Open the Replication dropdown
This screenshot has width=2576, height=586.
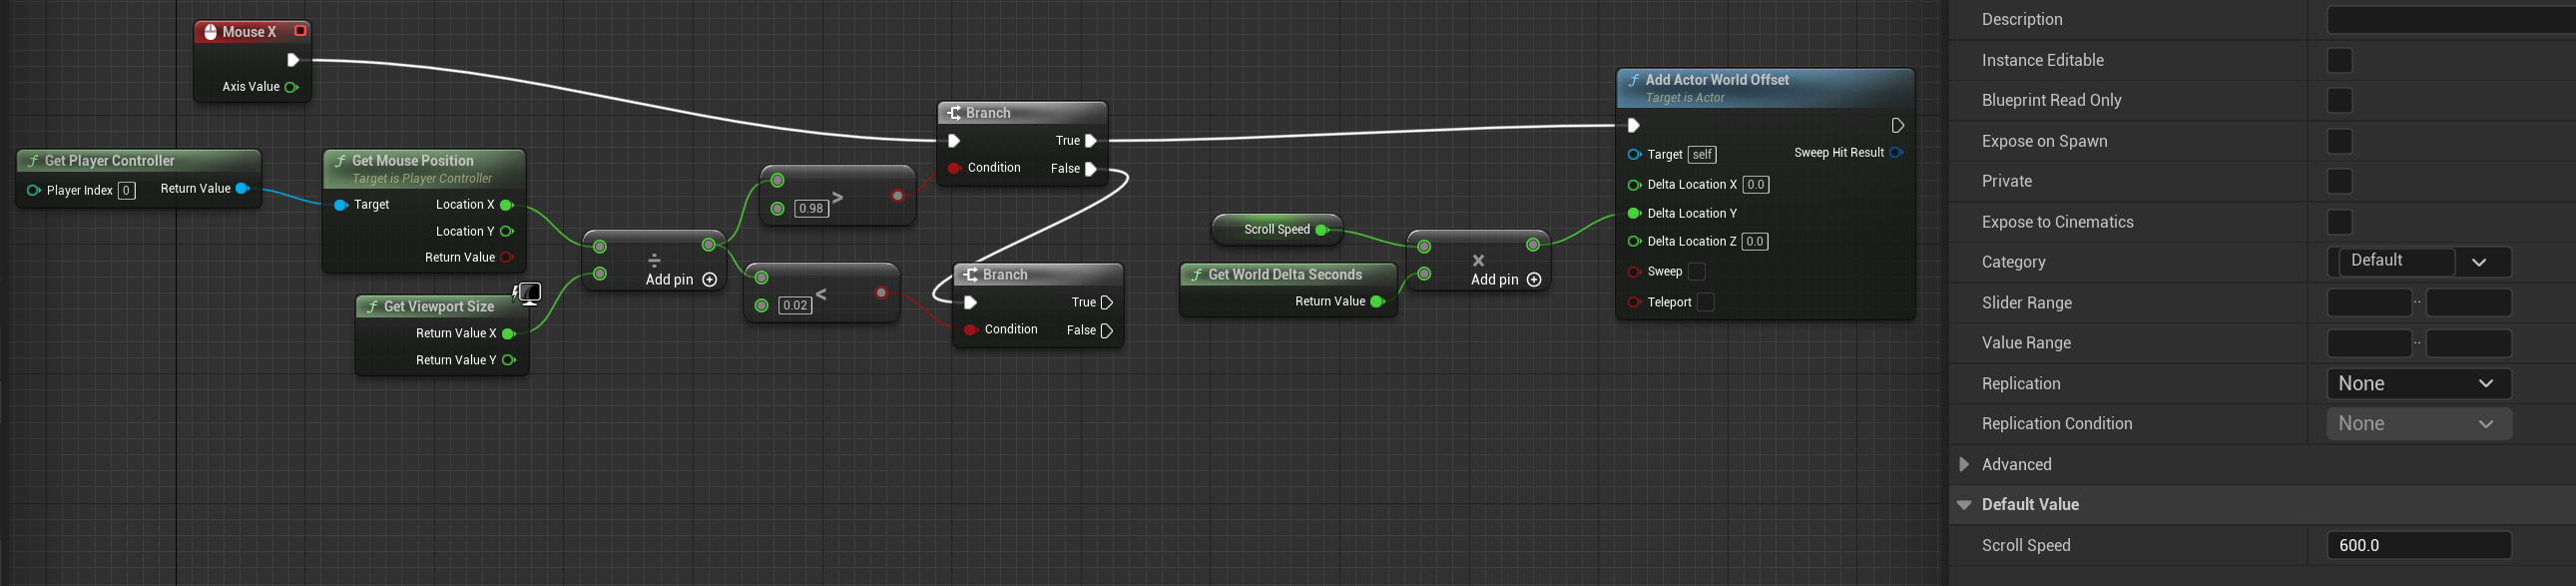[x=2420, y=384]
